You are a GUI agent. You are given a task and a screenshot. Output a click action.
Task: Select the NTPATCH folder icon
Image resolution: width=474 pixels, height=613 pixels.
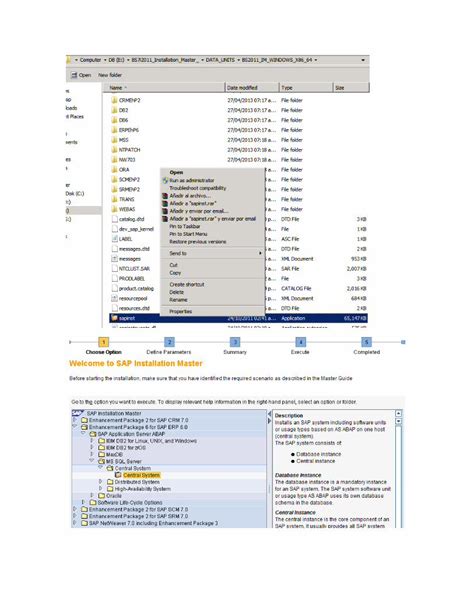tap(114, 150)
